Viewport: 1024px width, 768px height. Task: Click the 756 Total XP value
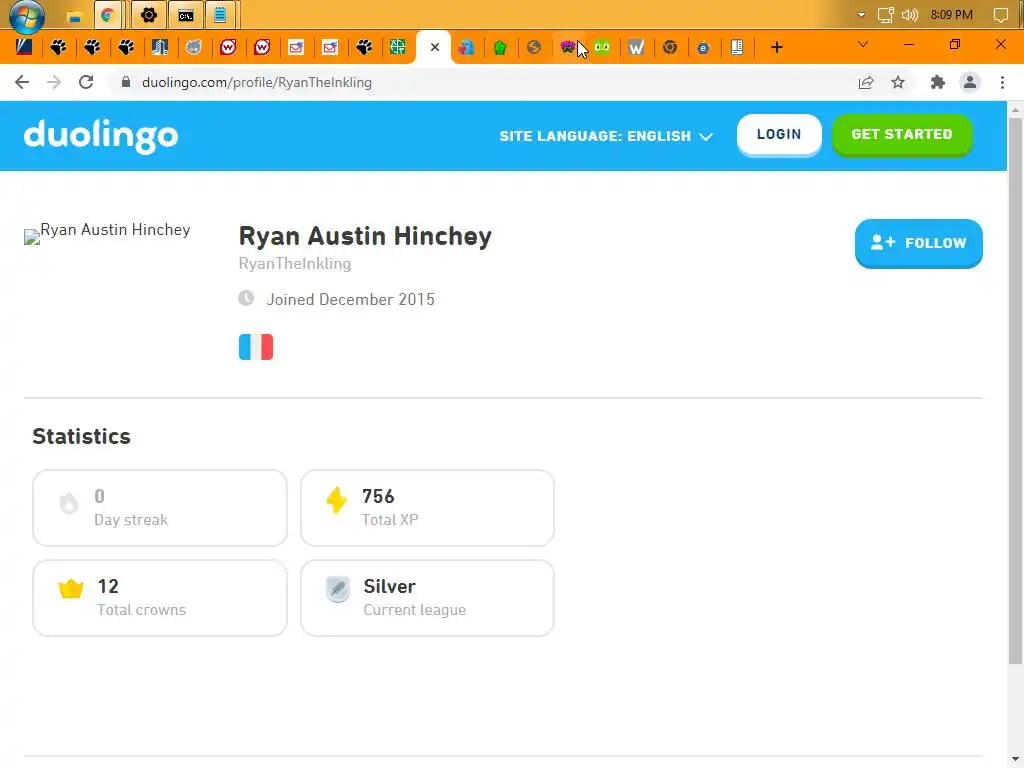pyautogui.click(x=378, y=496)
